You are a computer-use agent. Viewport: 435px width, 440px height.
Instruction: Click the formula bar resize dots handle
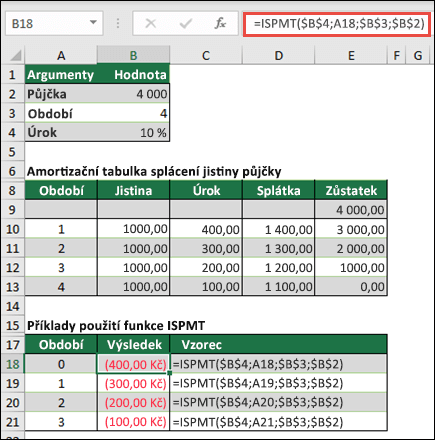click(x=118, y=23)
